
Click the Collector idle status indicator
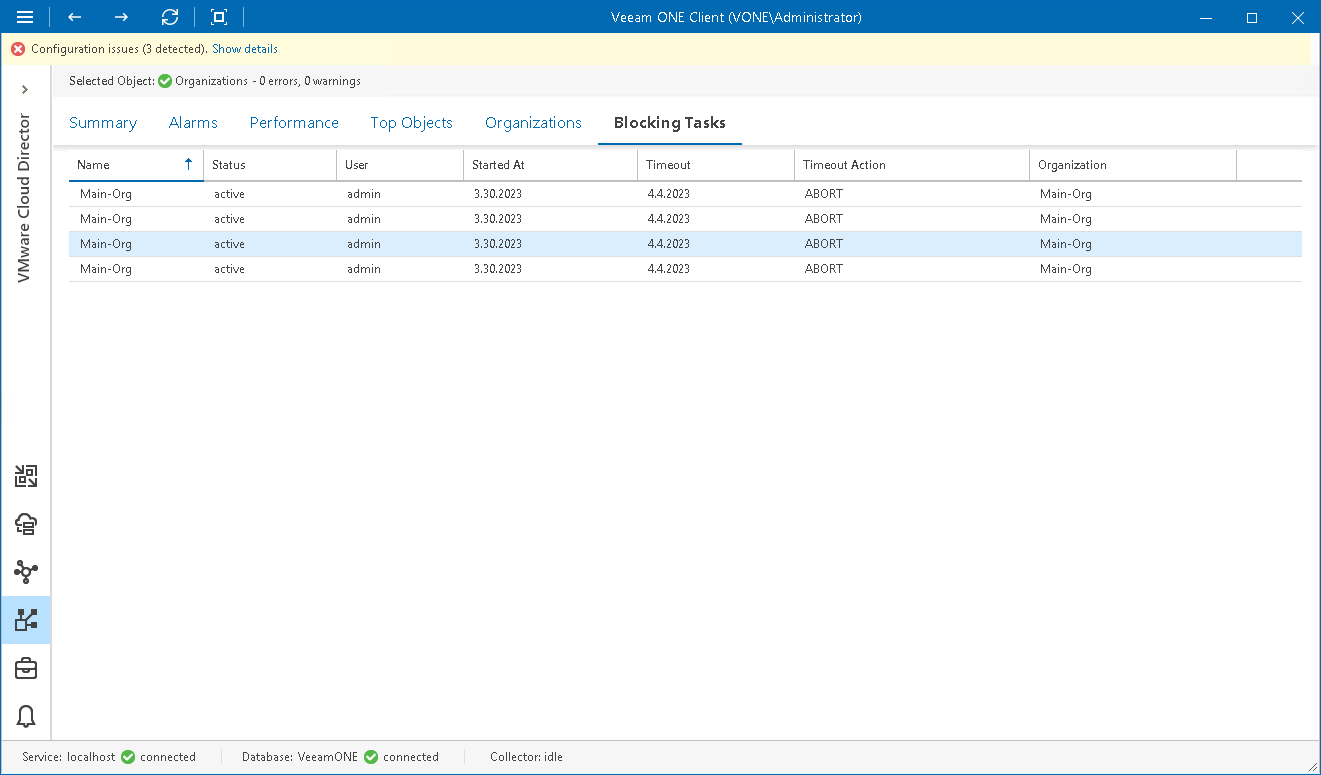click(x=525, y=757)
